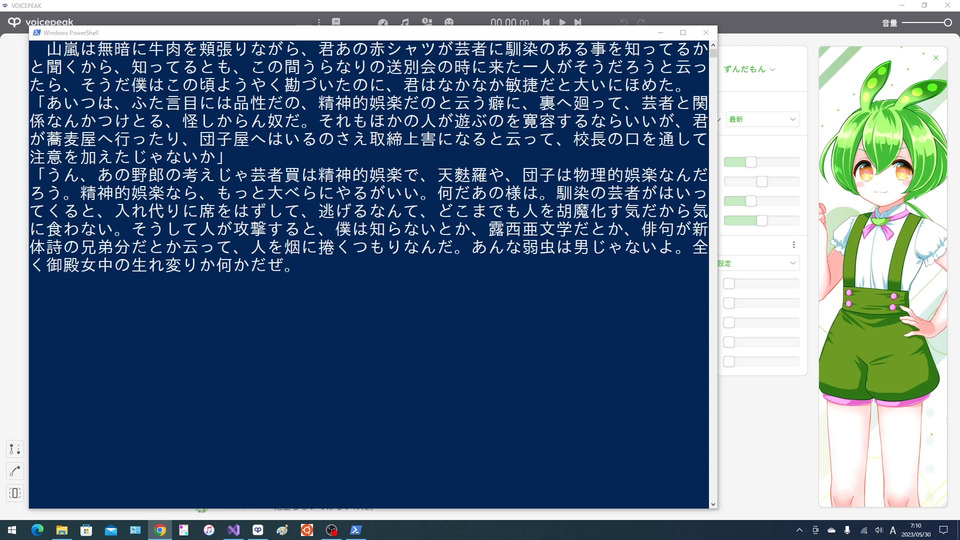Switch to Google Chrome in taskbar
The height and width of the screenshot is (540, 960).
160,530
